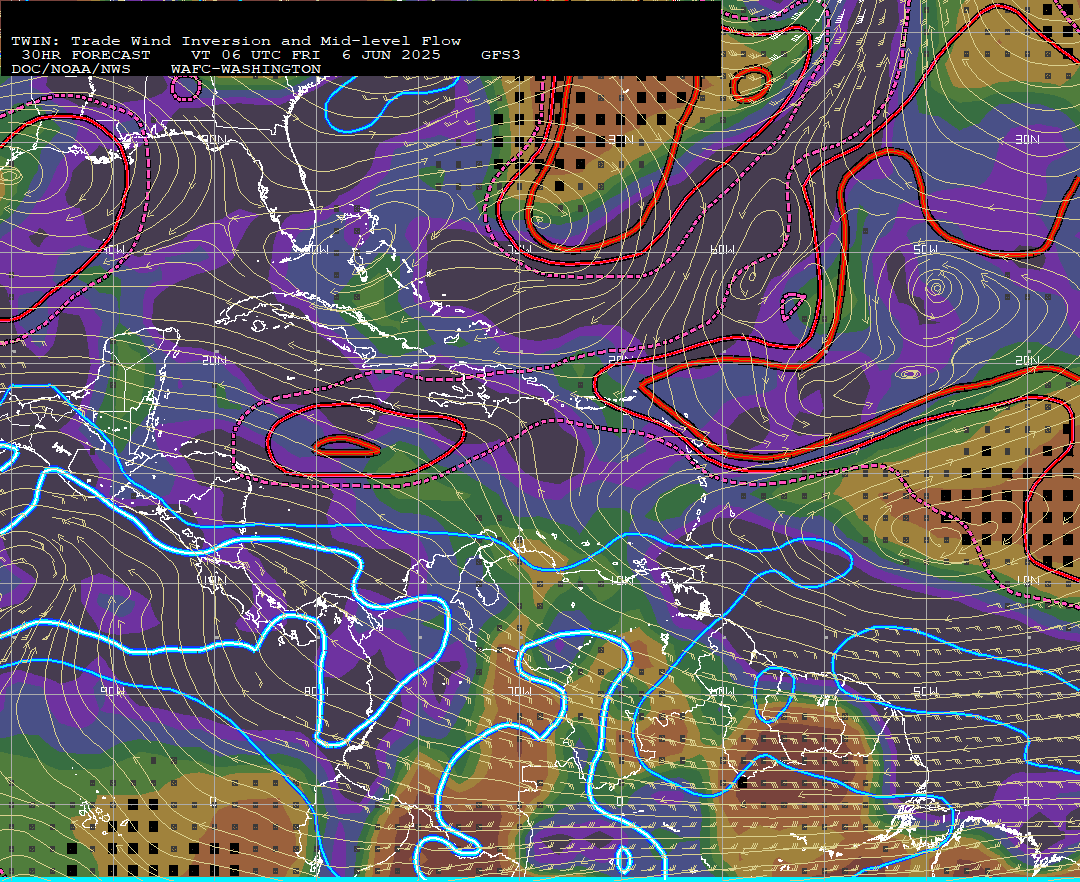Click the '30HR FORECAST' header text
1080x882 pixels.
pos(86,55)
